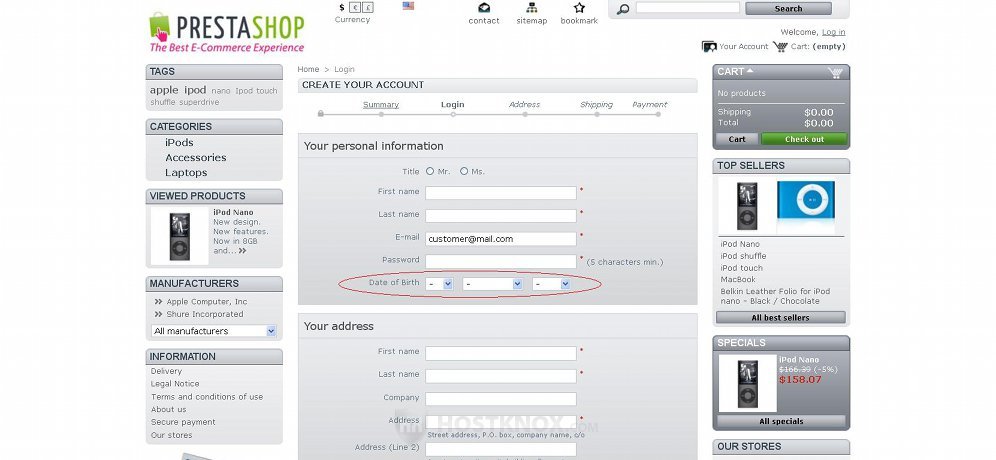Focus First name field in Your address
Image resolution: width=996 pixels, height=460 pixels.
coord(501,353)
